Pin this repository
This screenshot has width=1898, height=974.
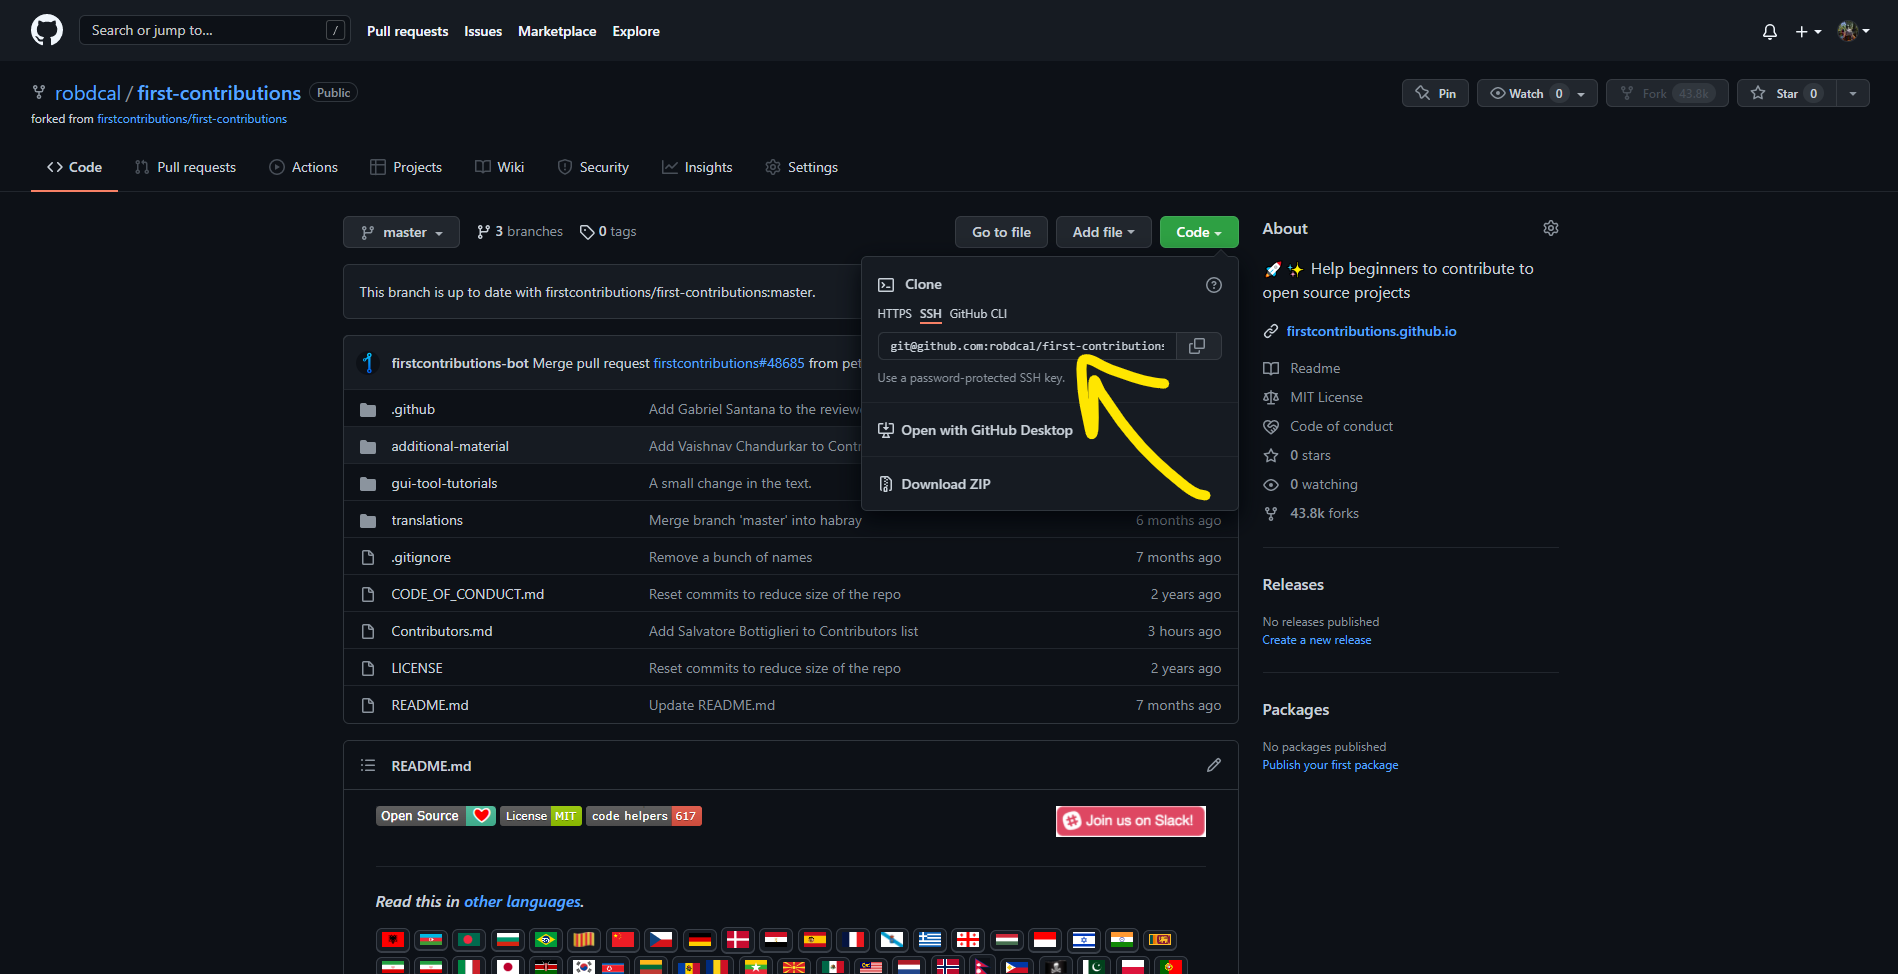(1435, 93)
